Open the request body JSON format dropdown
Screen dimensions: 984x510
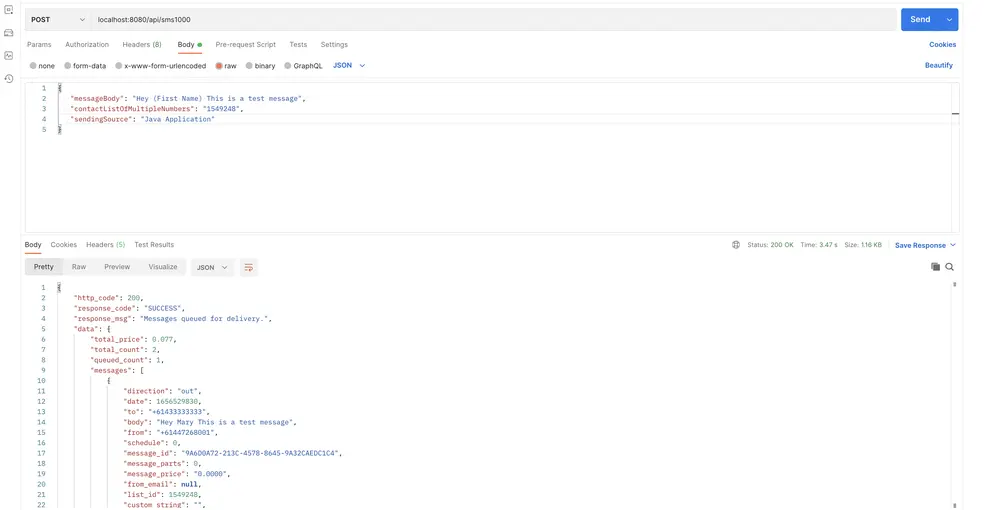coord(349,65)
